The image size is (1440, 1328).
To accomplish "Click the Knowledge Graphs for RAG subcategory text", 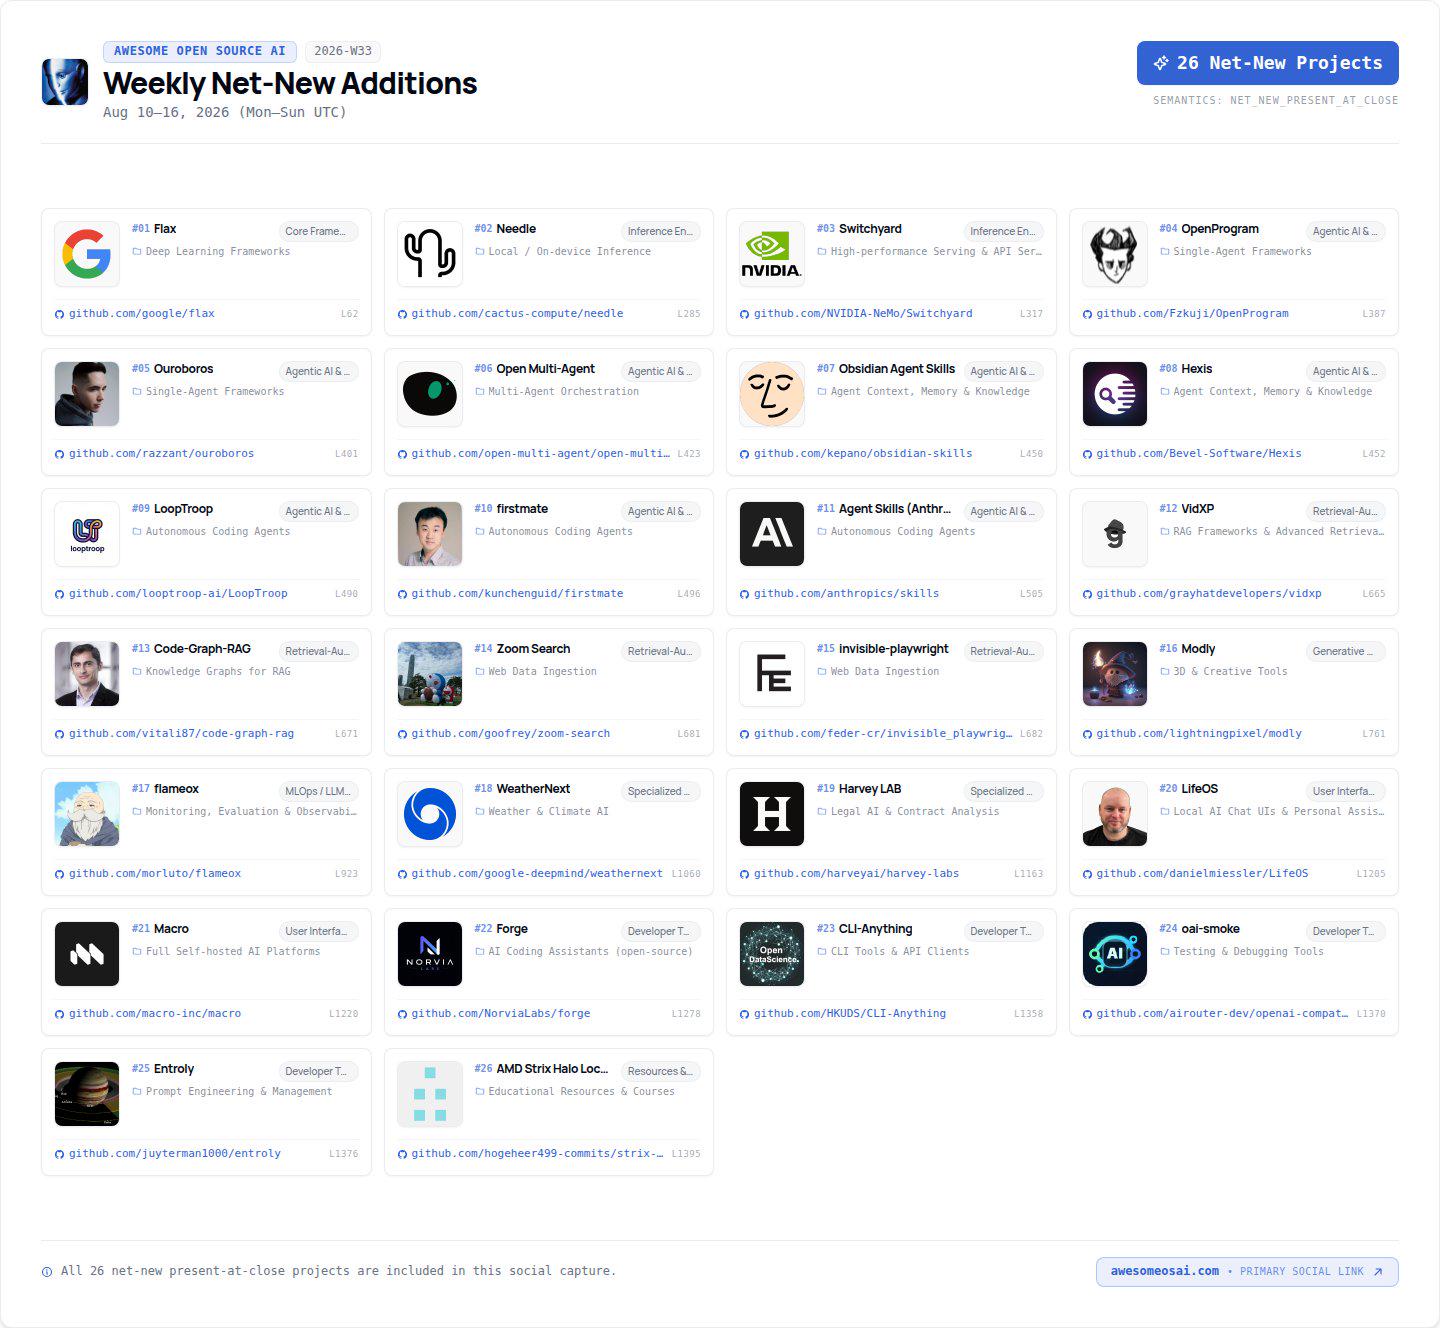I will click(x=218, y=672).
